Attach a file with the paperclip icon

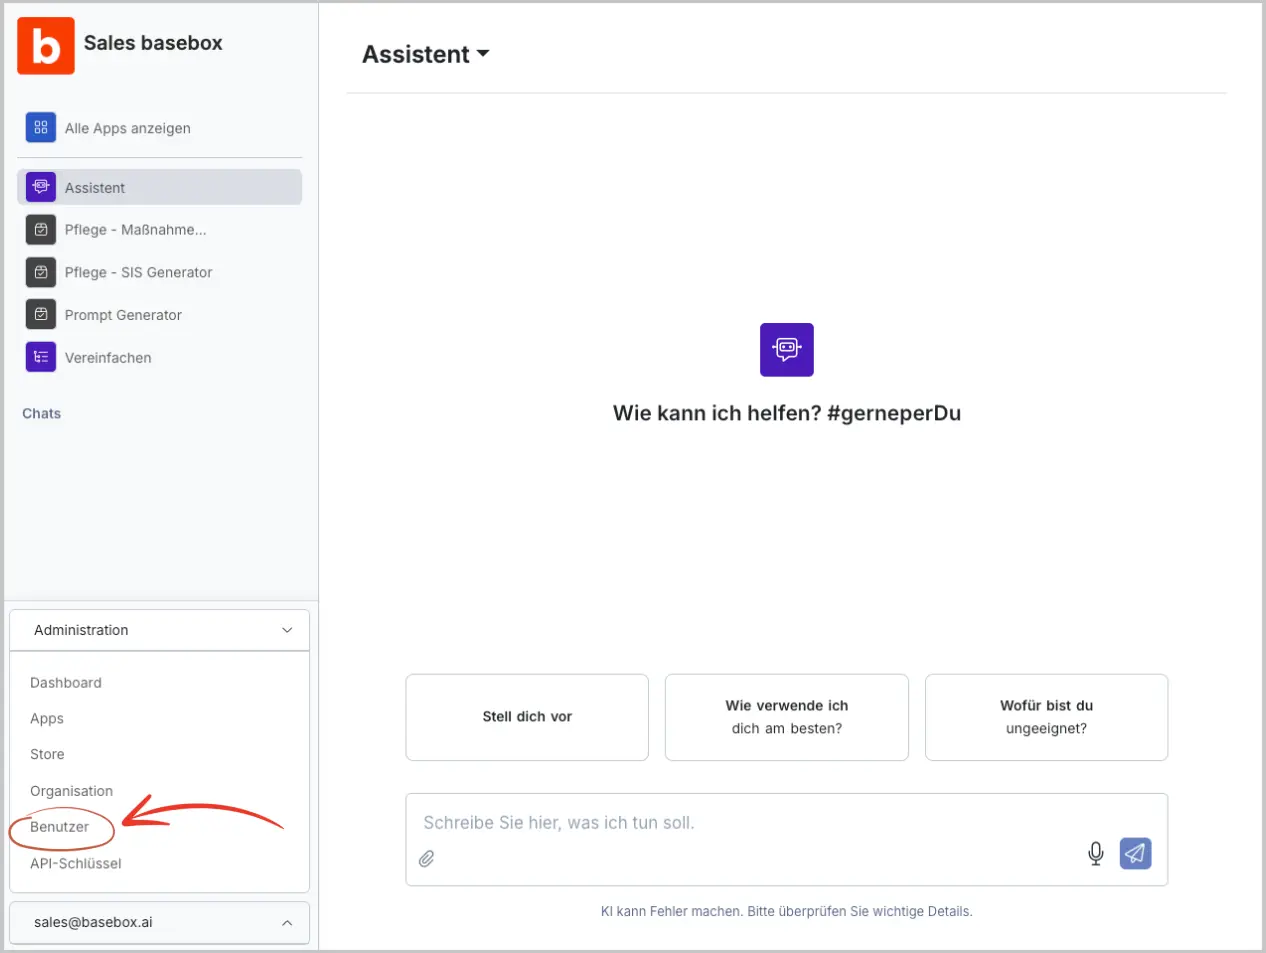(x=427, y=859)
